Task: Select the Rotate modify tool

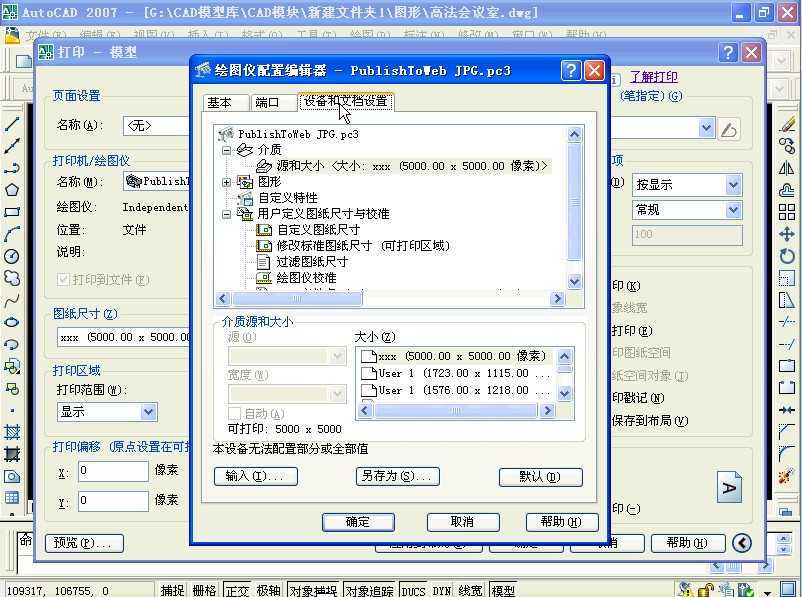Action: click(x=787, y=256)
